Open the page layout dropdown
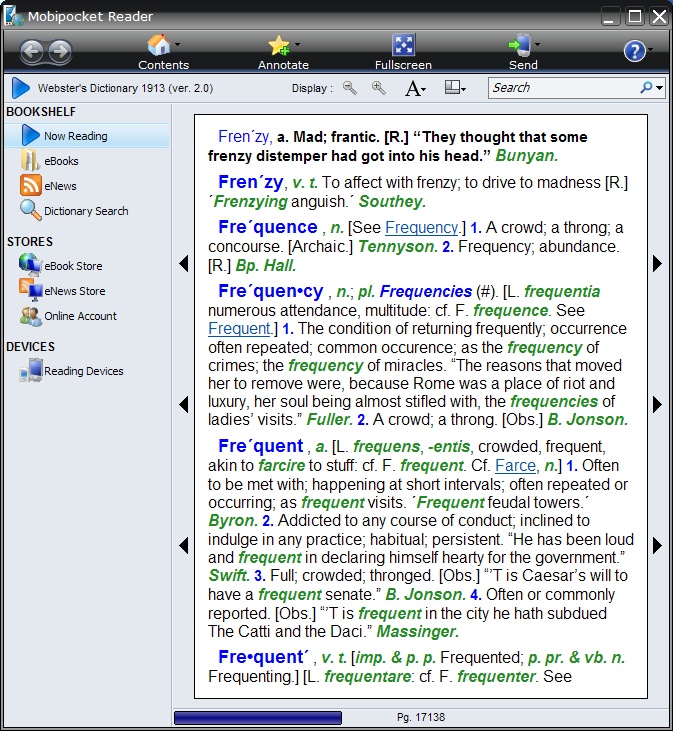Screen dimensions: 673x731 [455, 88]
